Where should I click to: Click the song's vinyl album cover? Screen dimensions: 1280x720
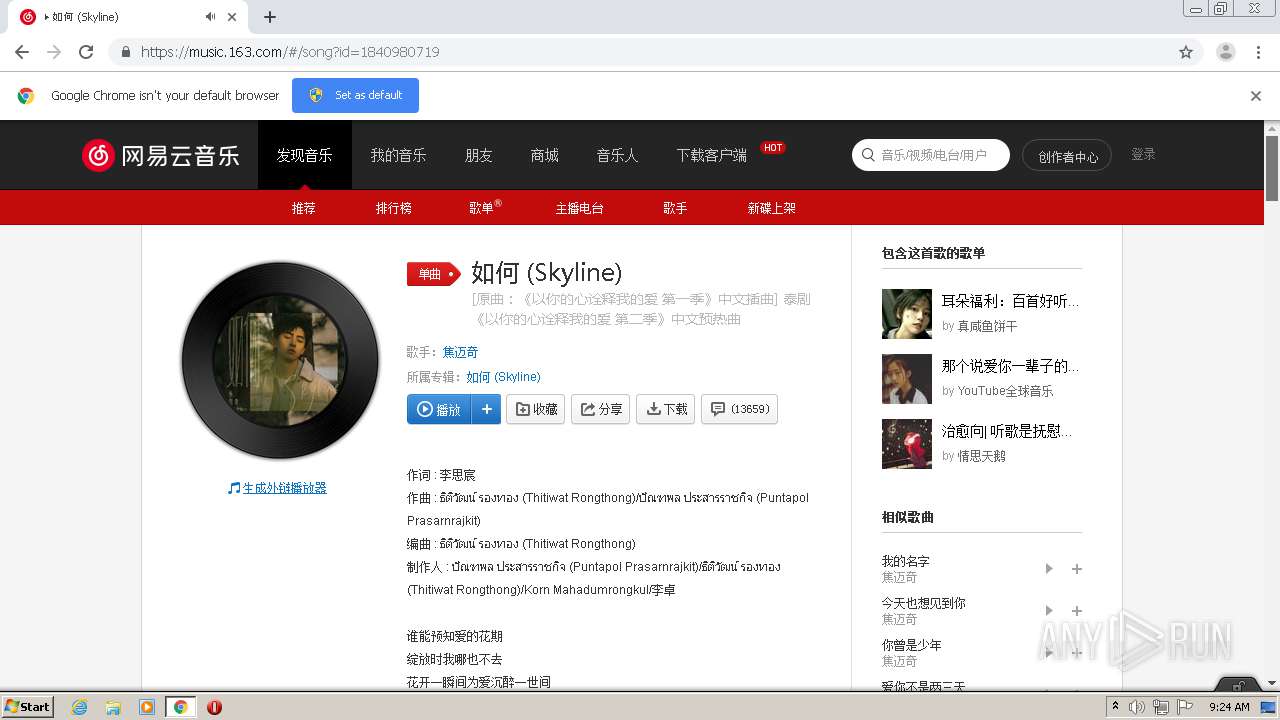pyautogui.click(x=280, y=361)
